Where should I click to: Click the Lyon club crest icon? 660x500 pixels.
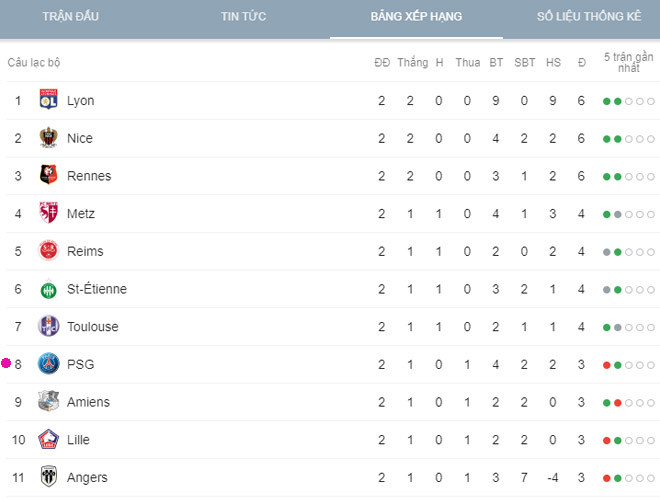coord(48,100)
